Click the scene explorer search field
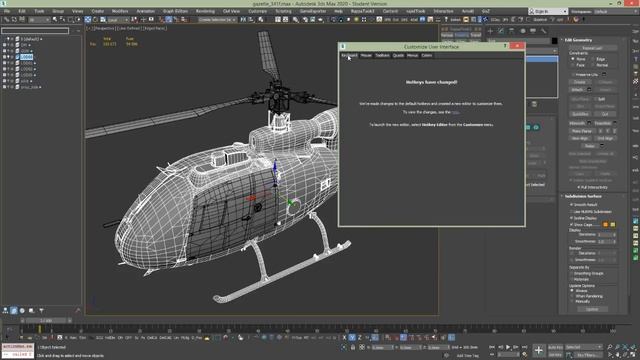 35,31
